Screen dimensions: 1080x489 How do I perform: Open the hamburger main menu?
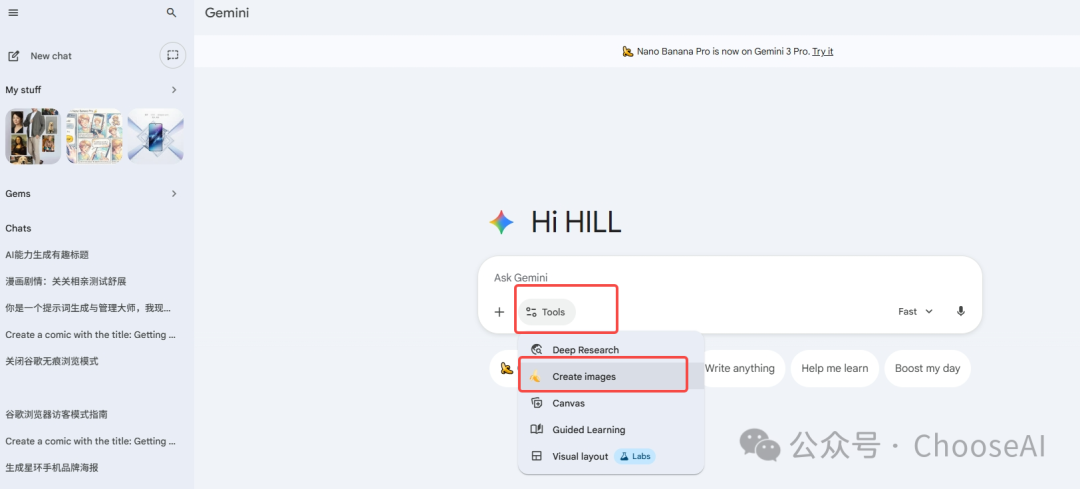click(13, 12)
